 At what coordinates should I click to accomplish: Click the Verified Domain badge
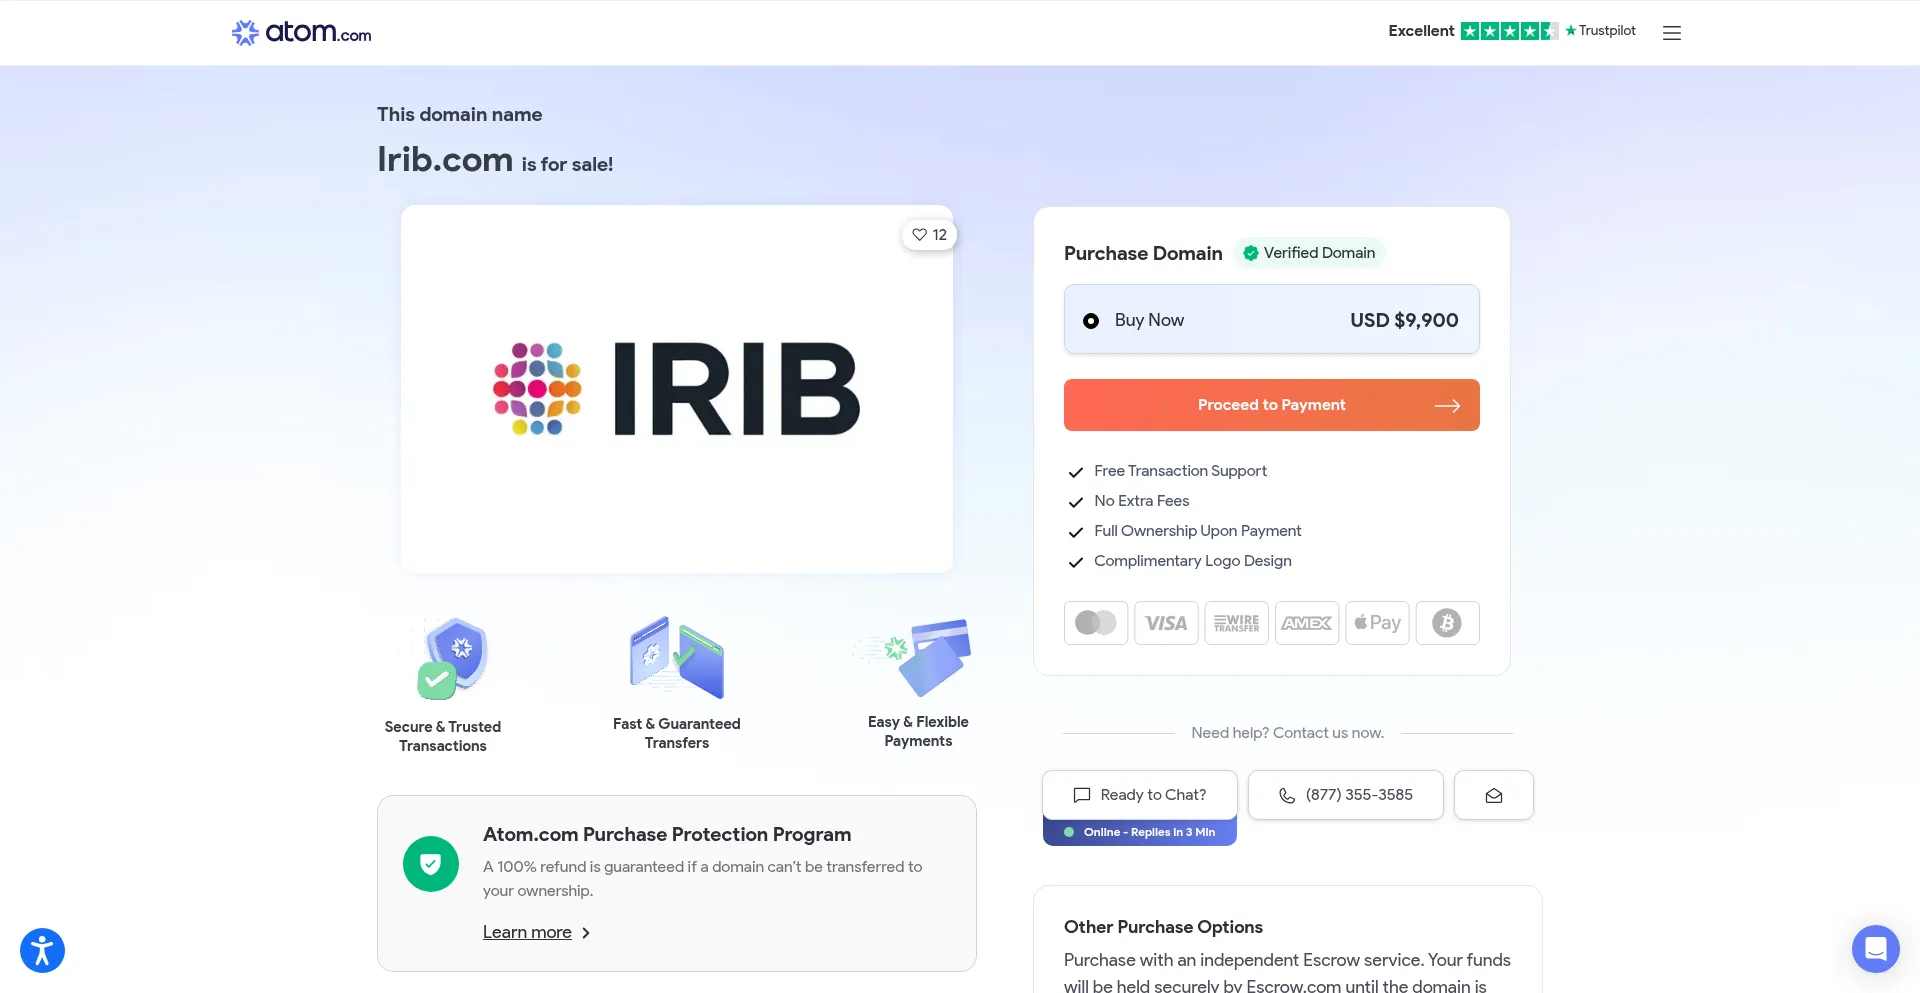pyautogui.click(x=1309, y=253)
